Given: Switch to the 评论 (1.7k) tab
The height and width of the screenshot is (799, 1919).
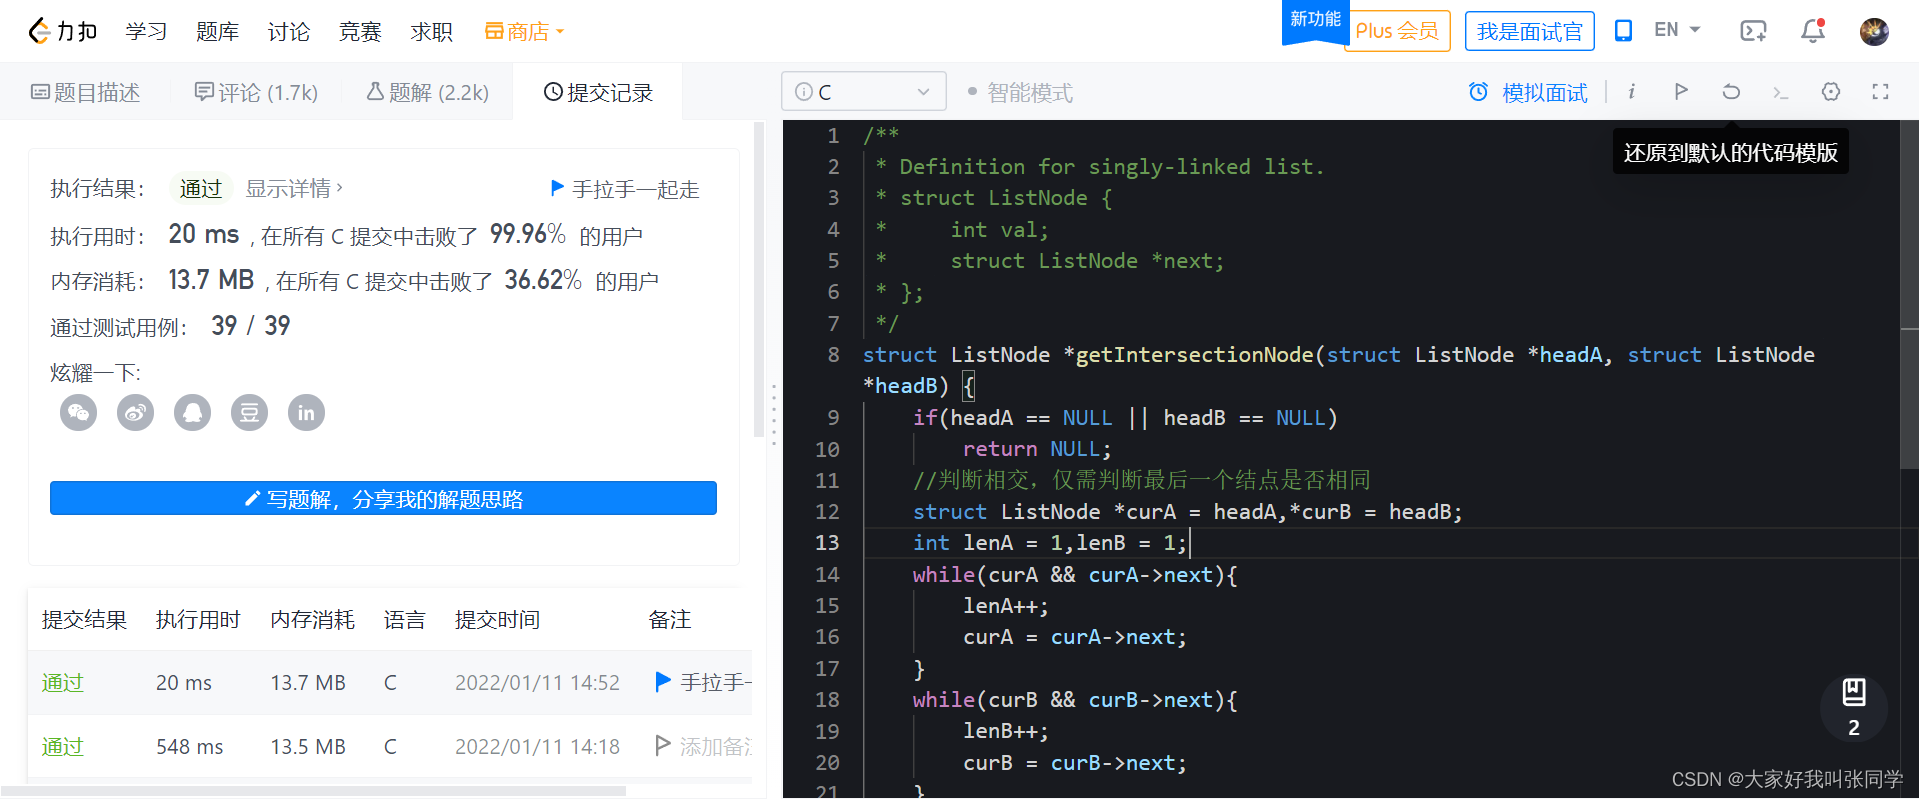Looking at the screenshot, I should point(256,92).
